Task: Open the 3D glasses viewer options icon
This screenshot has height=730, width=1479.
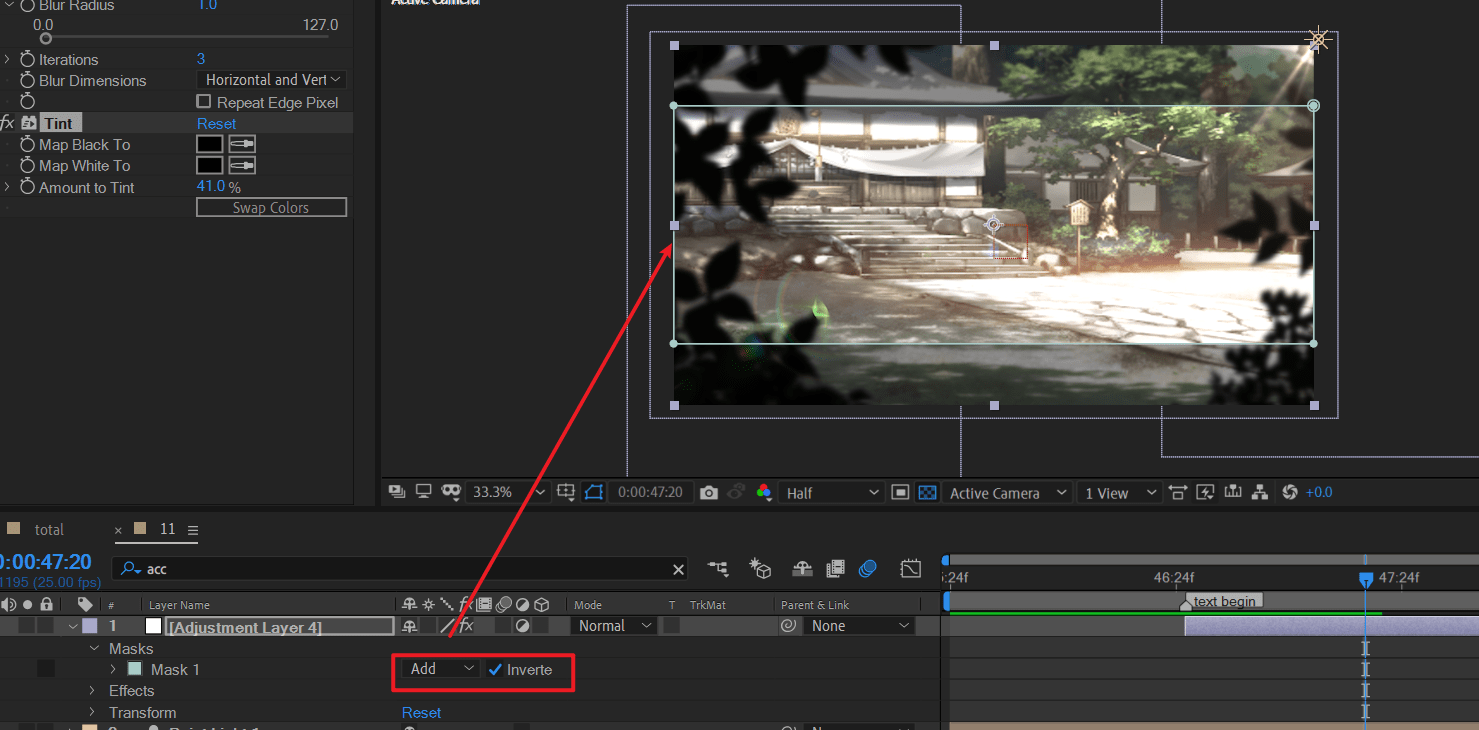Action: click(451, 492)
